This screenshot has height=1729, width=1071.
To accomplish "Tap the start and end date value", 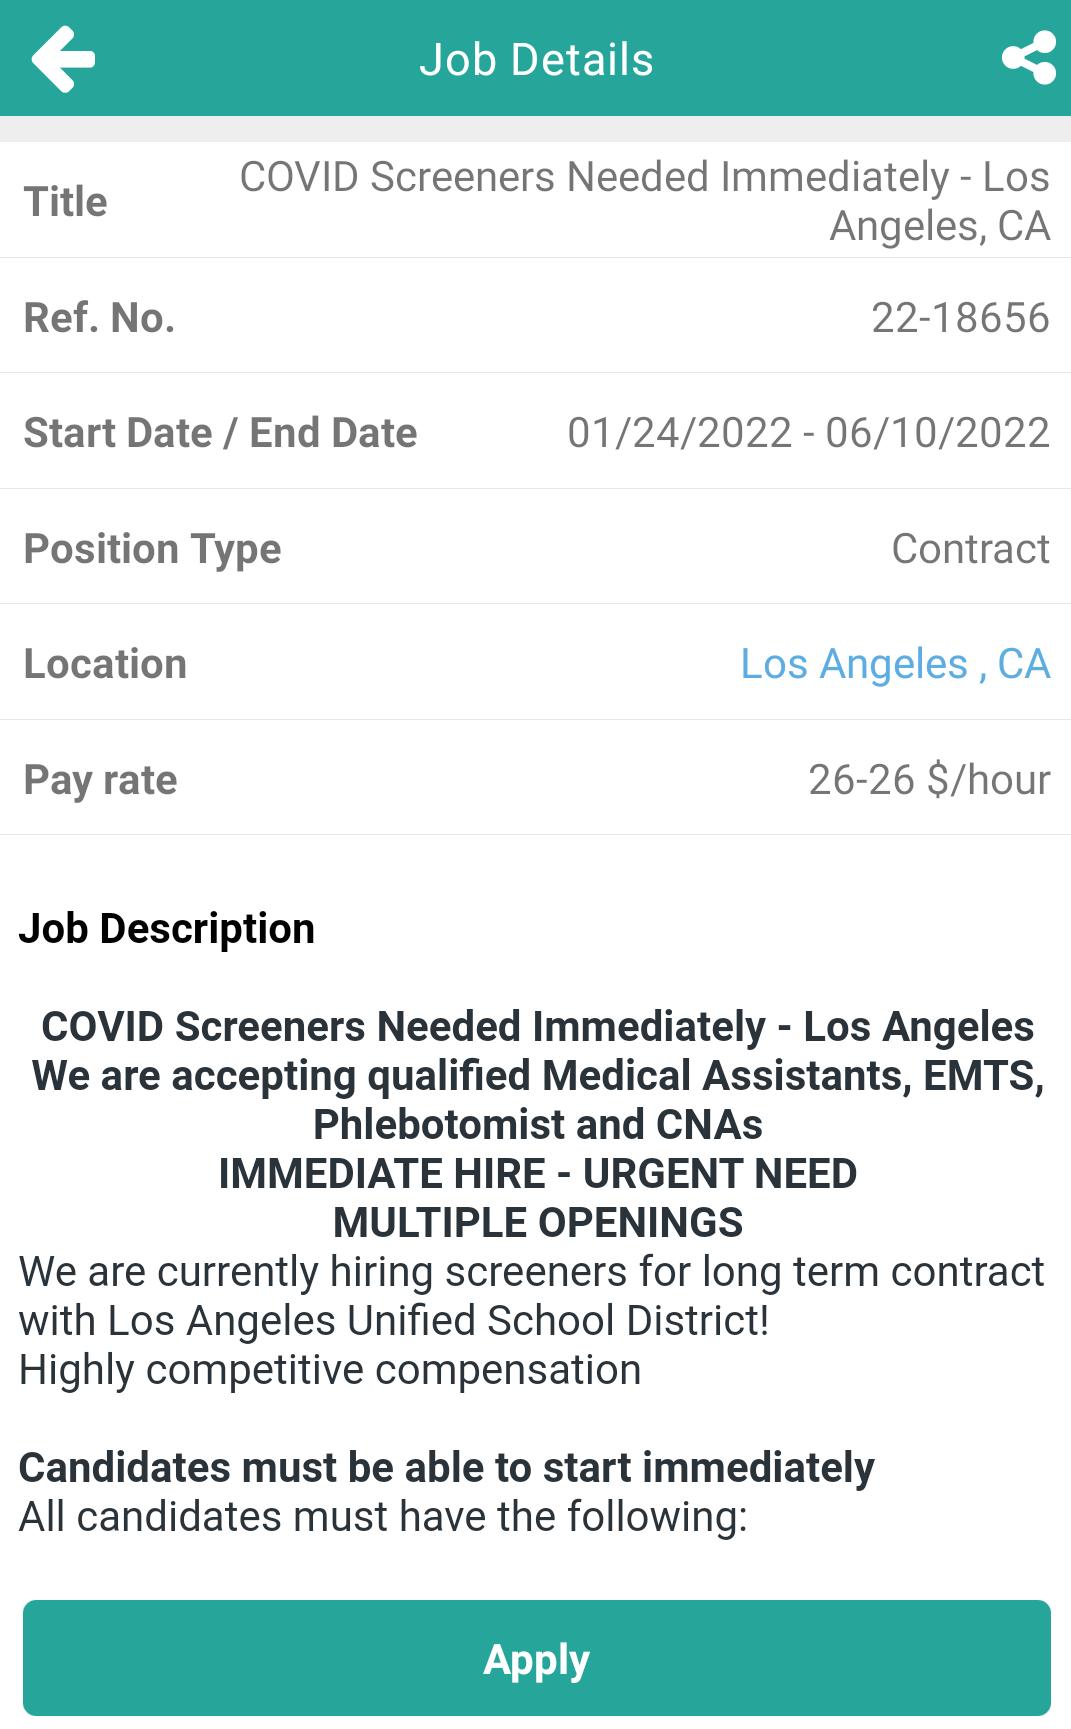I will [x=808, y=433].
